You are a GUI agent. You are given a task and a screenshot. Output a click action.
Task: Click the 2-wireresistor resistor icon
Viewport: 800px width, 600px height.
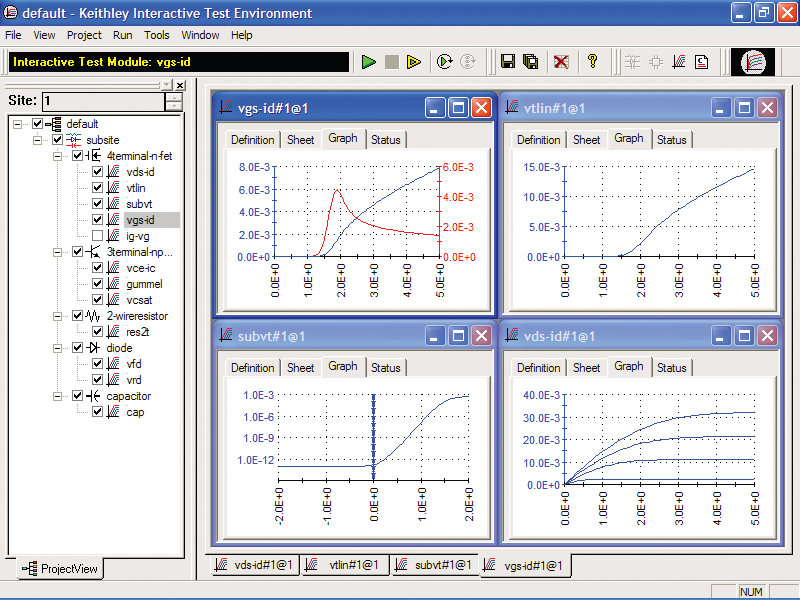click(x=93, y=316)
